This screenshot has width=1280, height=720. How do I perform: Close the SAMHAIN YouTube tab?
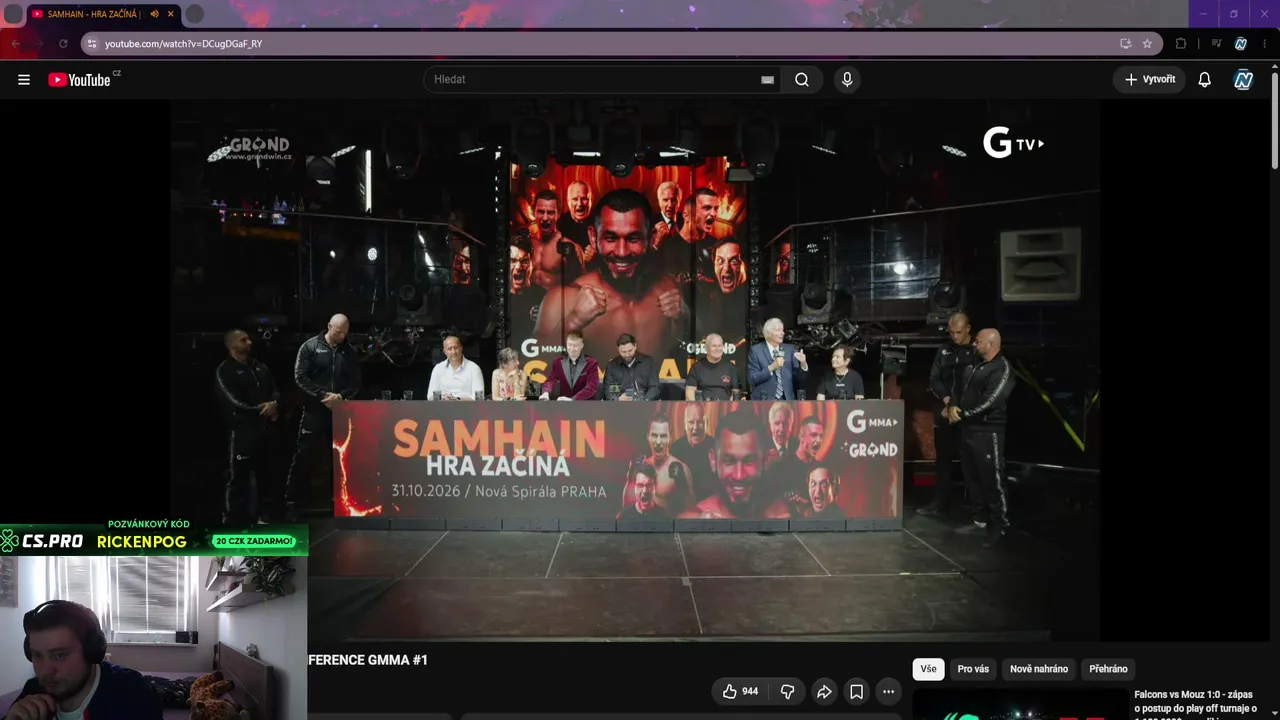pyautogui.click(x=171, y=14)
